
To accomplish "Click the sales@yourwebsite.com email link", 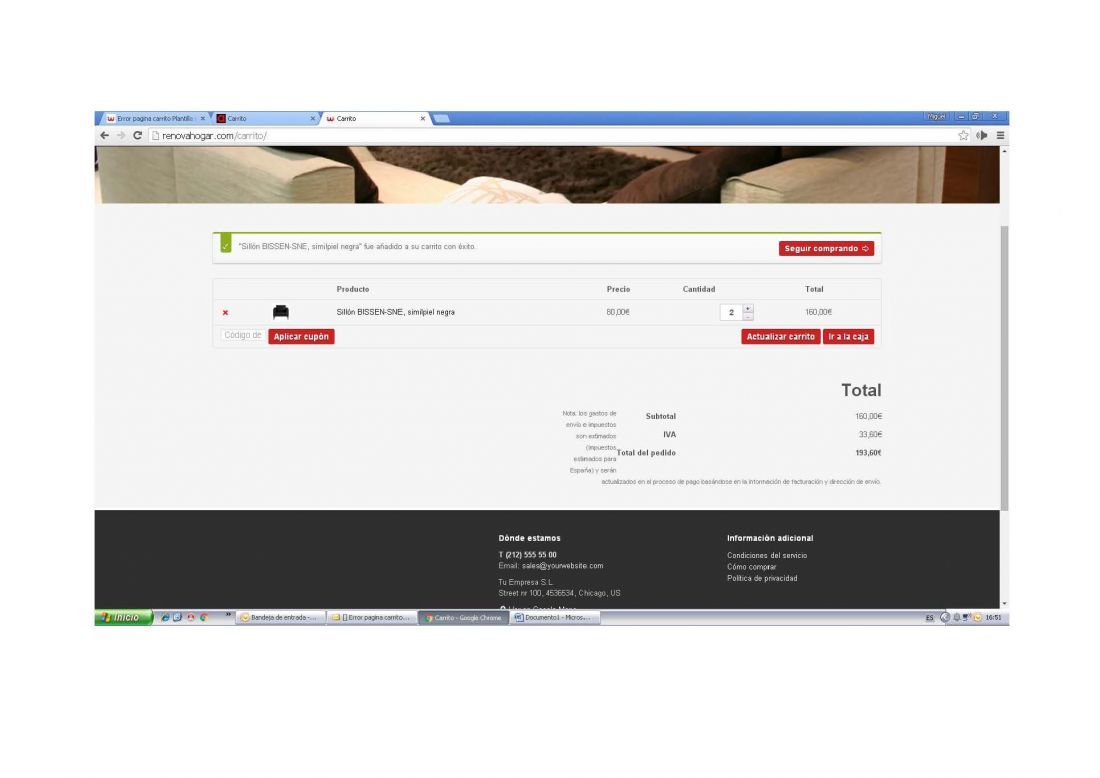I will coord(563,565).
